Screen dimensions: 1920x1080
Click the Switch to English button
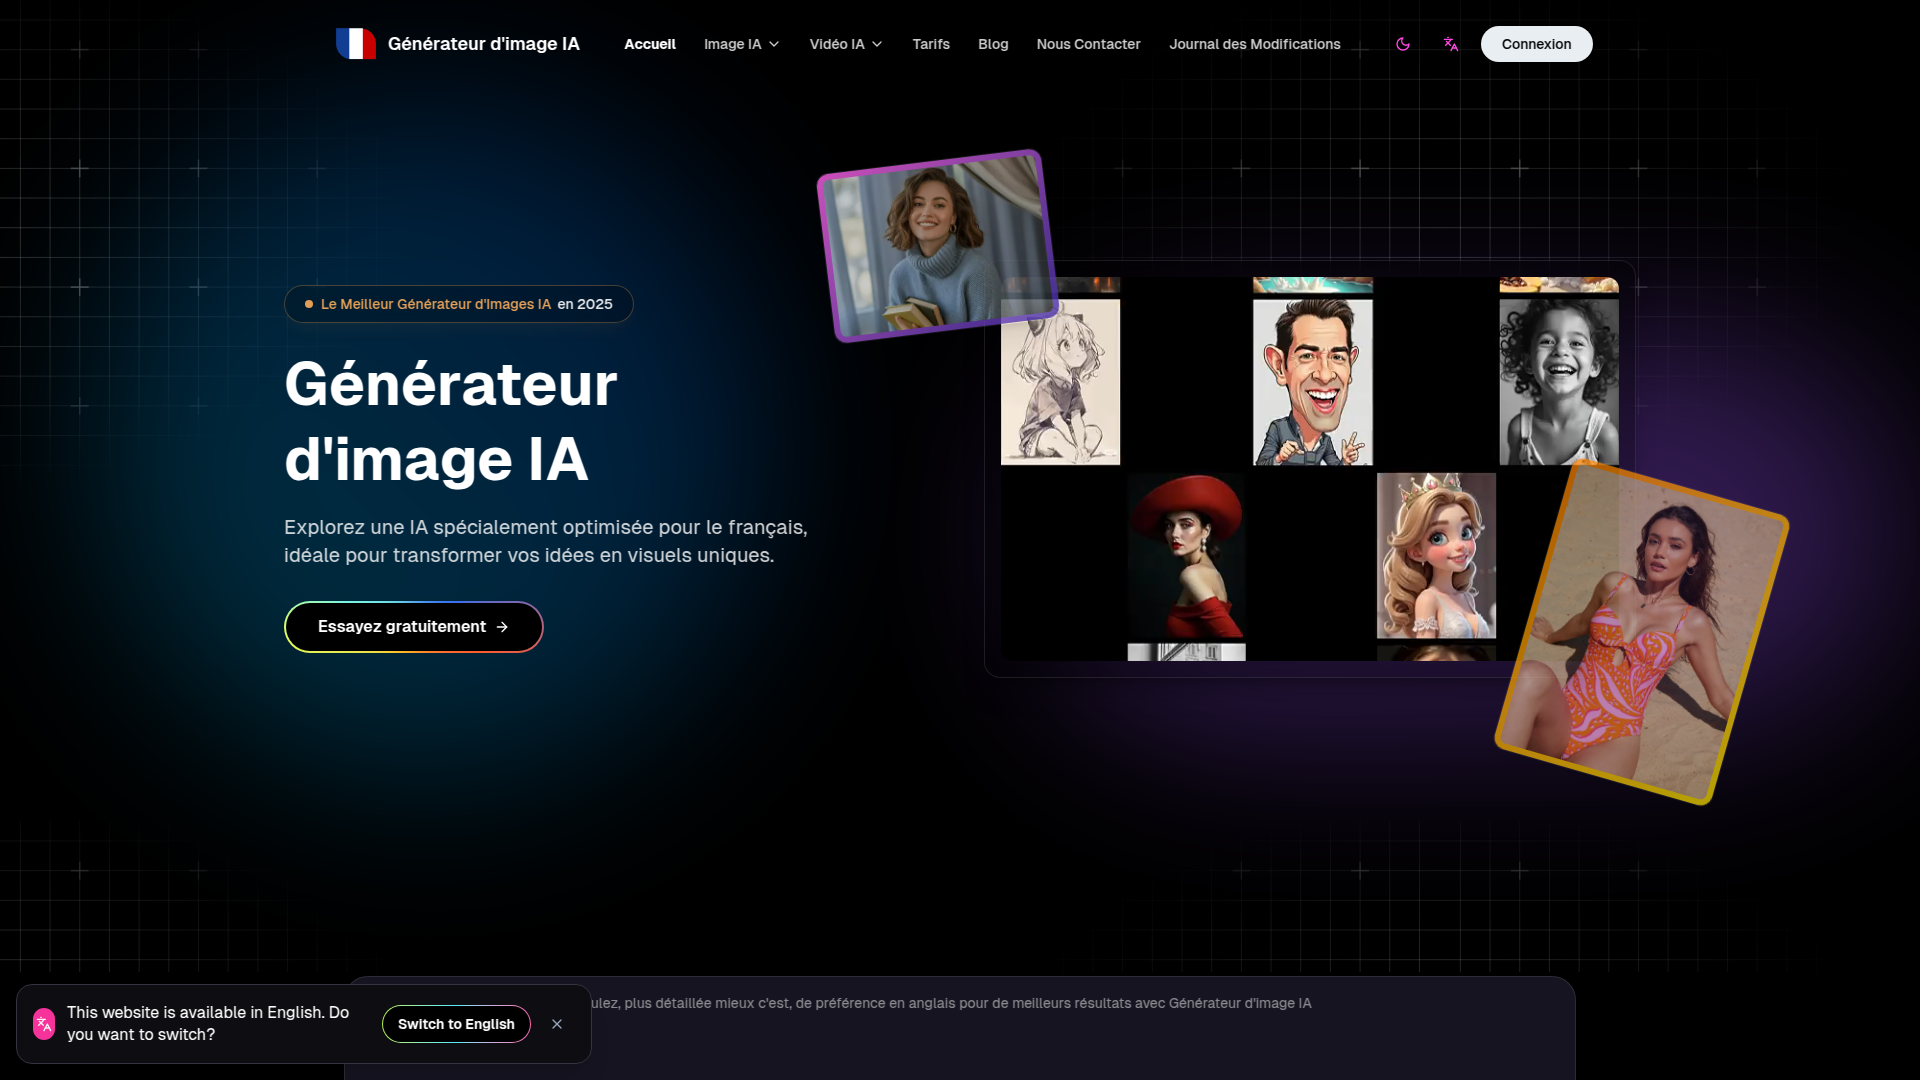pyautogui.click(x=456, y=1024)
